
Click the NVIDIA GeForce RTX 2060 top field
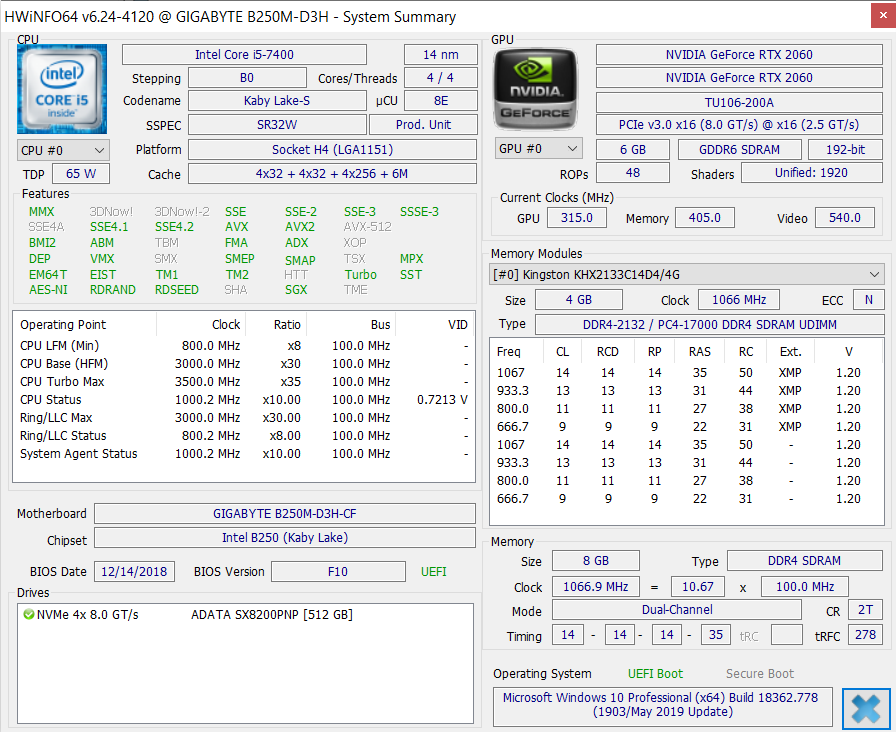(x=739, y=55)
